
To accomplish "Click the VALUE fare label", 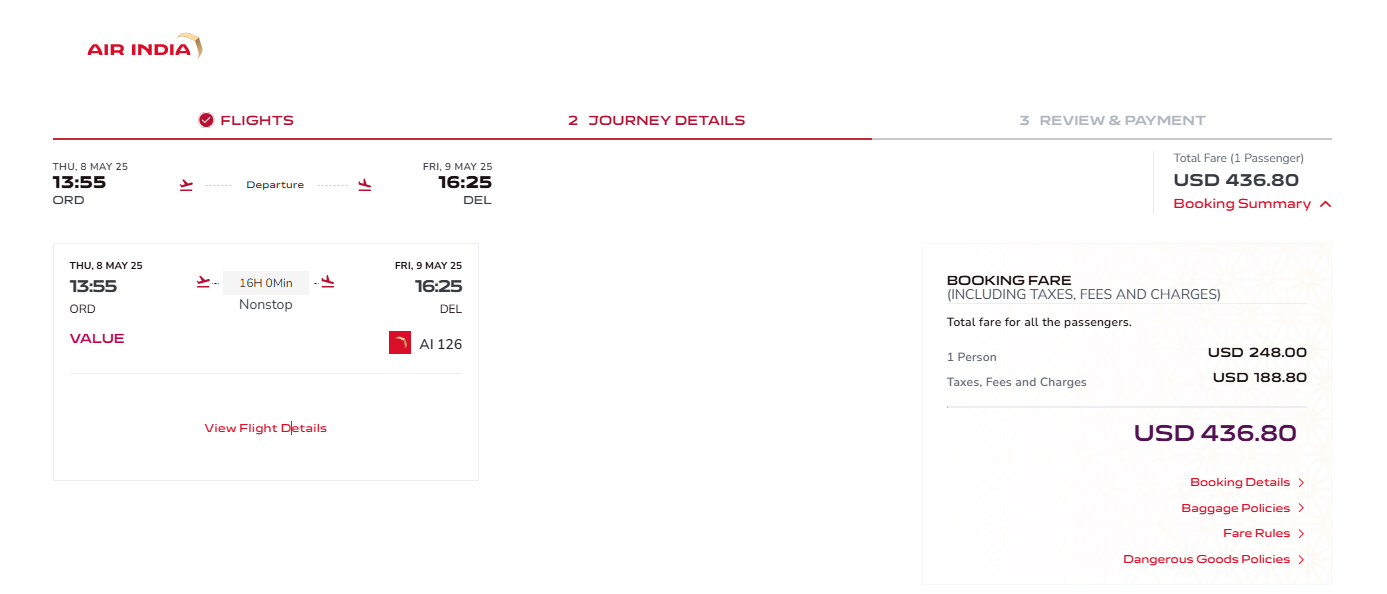I will pos(97,339).
